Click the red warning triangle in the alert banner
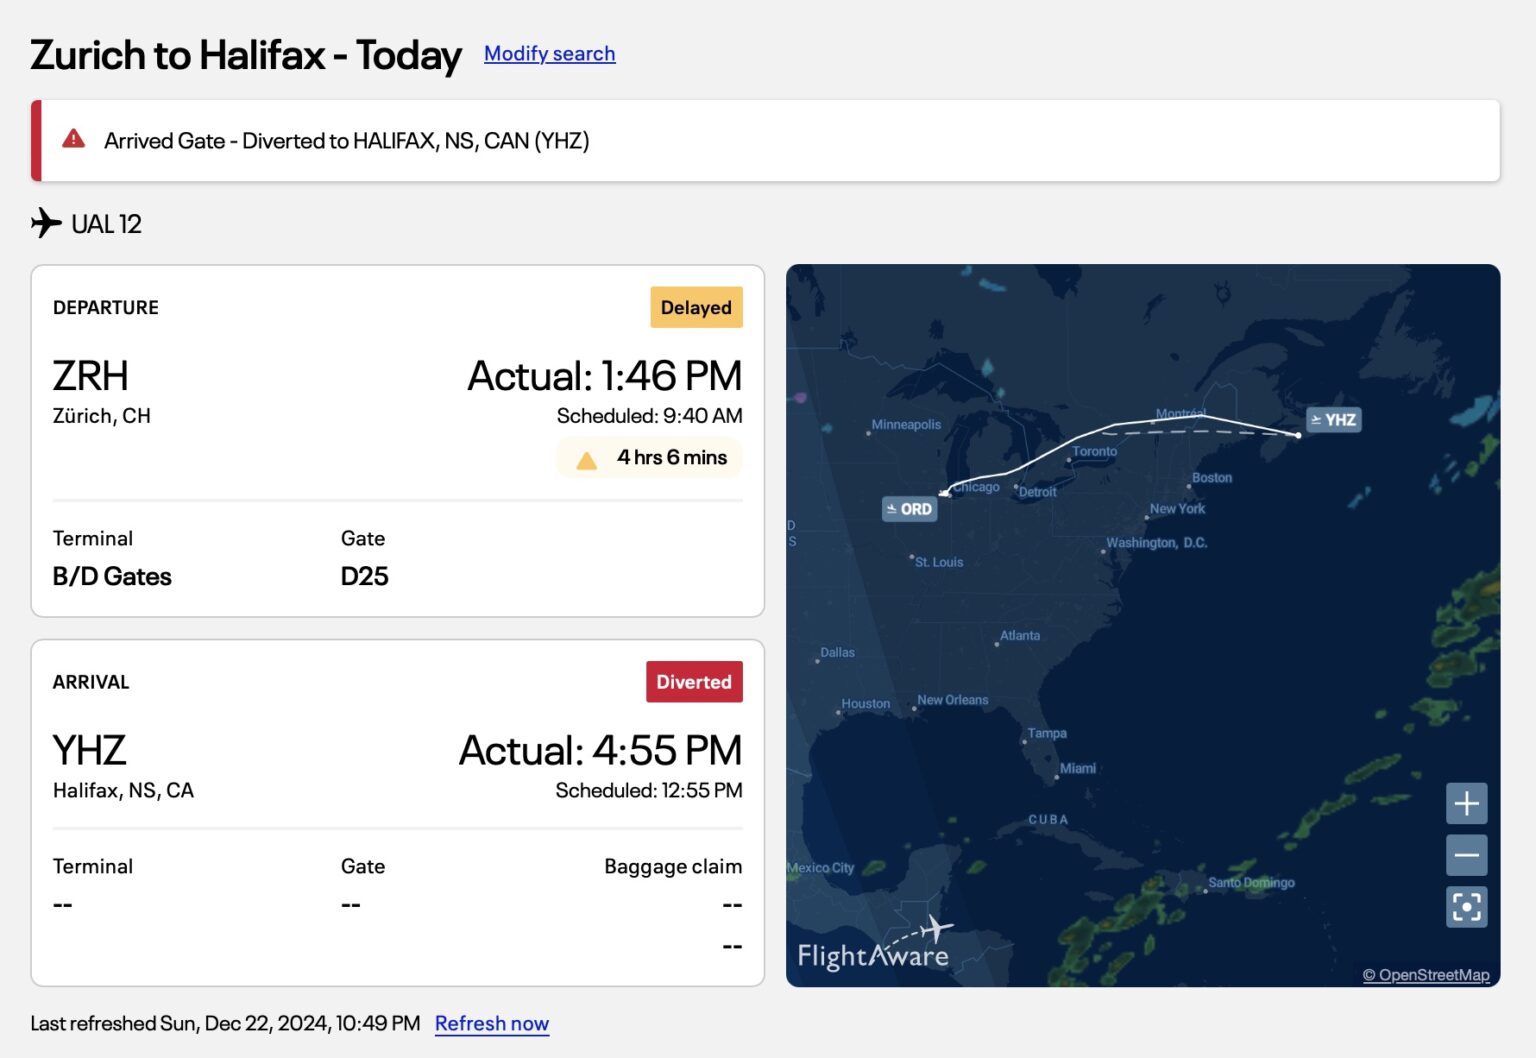This screenshot has height=1058, width=1536. pos(73,140)
